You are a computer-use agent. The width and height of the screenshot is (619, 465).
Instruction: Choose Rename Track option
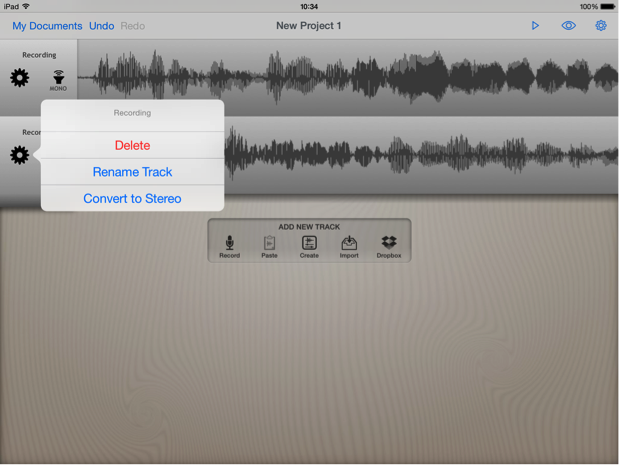coord(132,172)
